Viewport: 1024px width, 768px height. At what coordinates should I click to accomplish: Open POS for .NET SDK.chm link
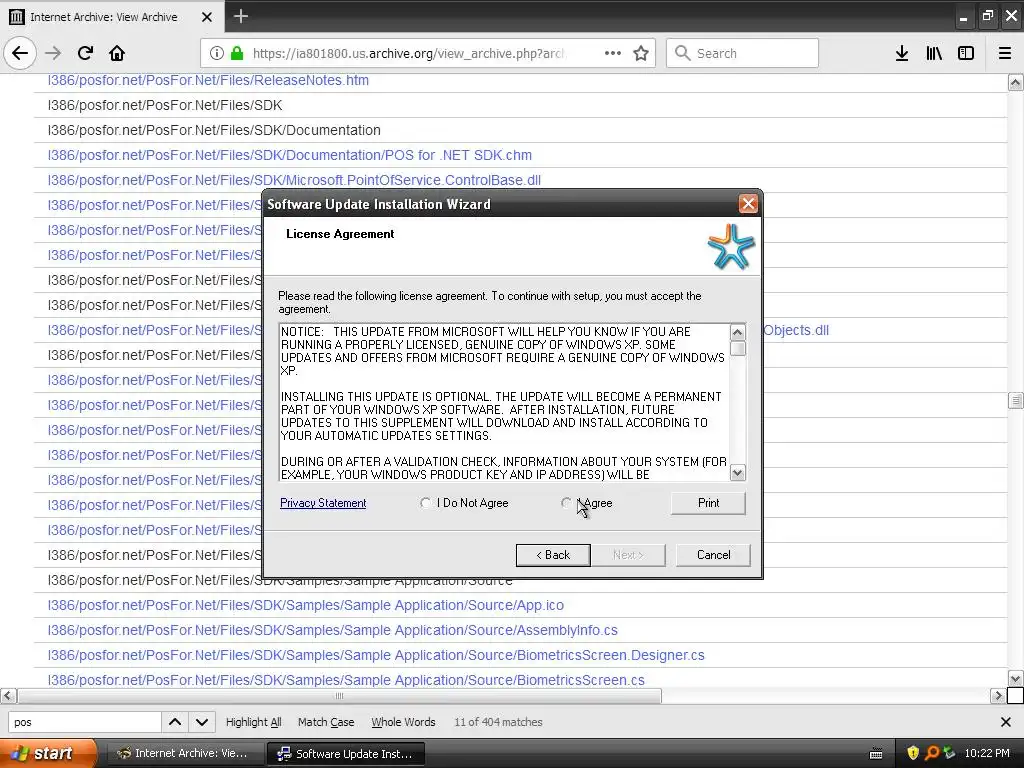(289, 155)
